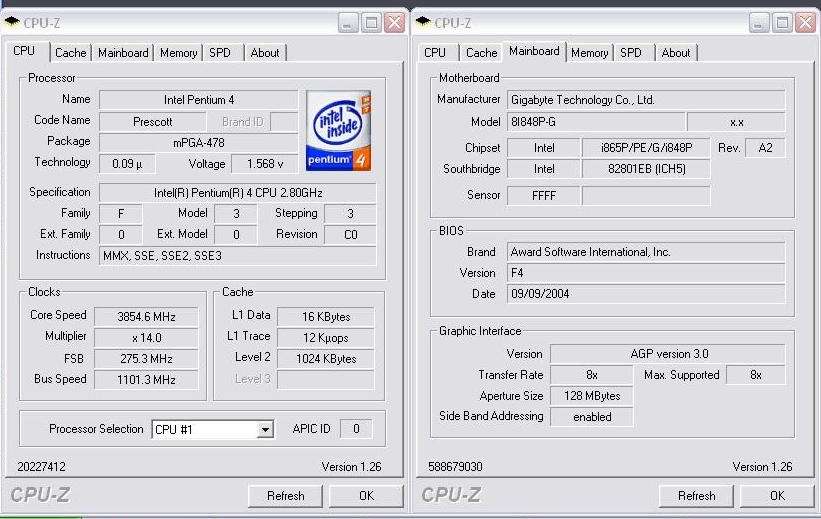Switch to the Mainboard tab in the left window
This screenshot has width=821, height=519.
coord(123,53)
